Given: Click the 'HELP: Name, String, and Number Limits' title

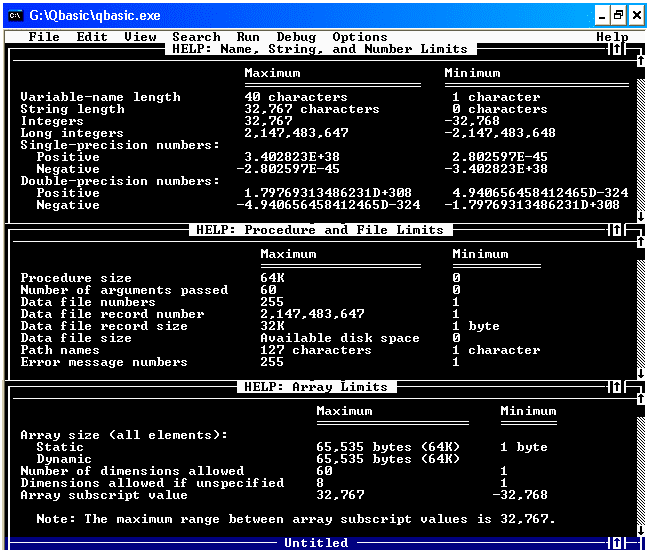Looking at the screenshot, I should pos(320,49).
